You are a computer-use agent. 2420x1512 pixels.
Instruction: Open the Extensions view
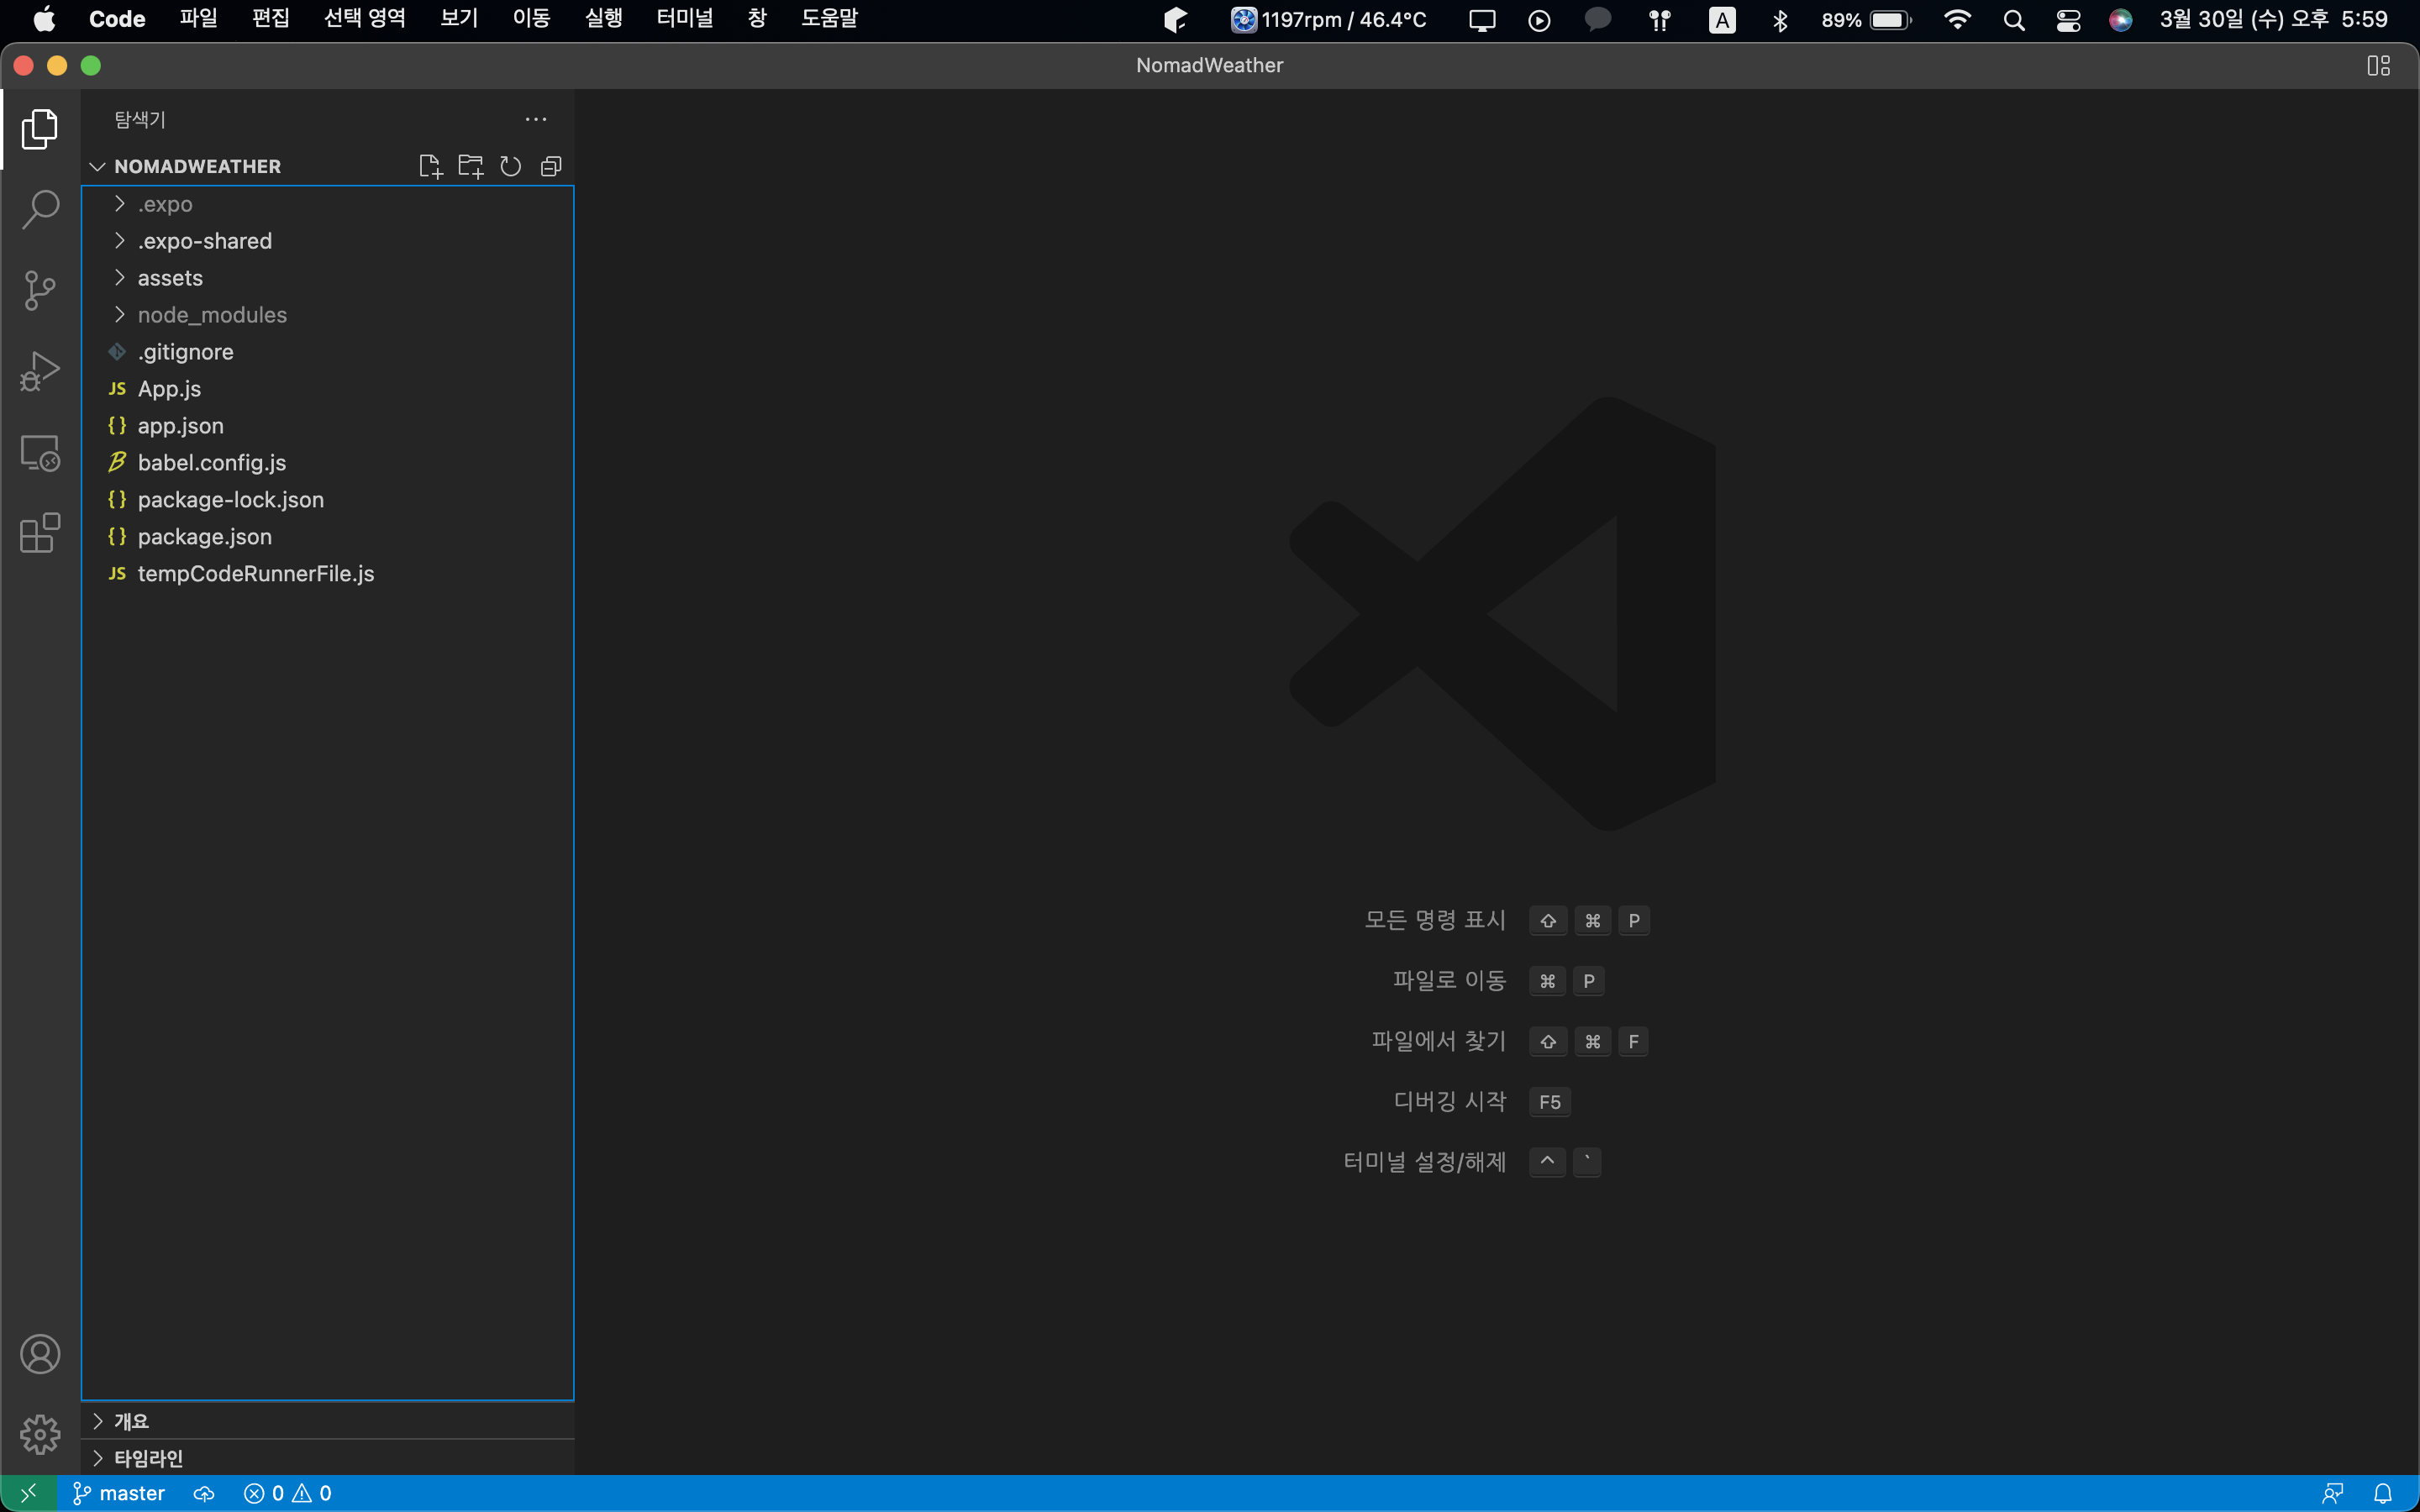point(40,533)
